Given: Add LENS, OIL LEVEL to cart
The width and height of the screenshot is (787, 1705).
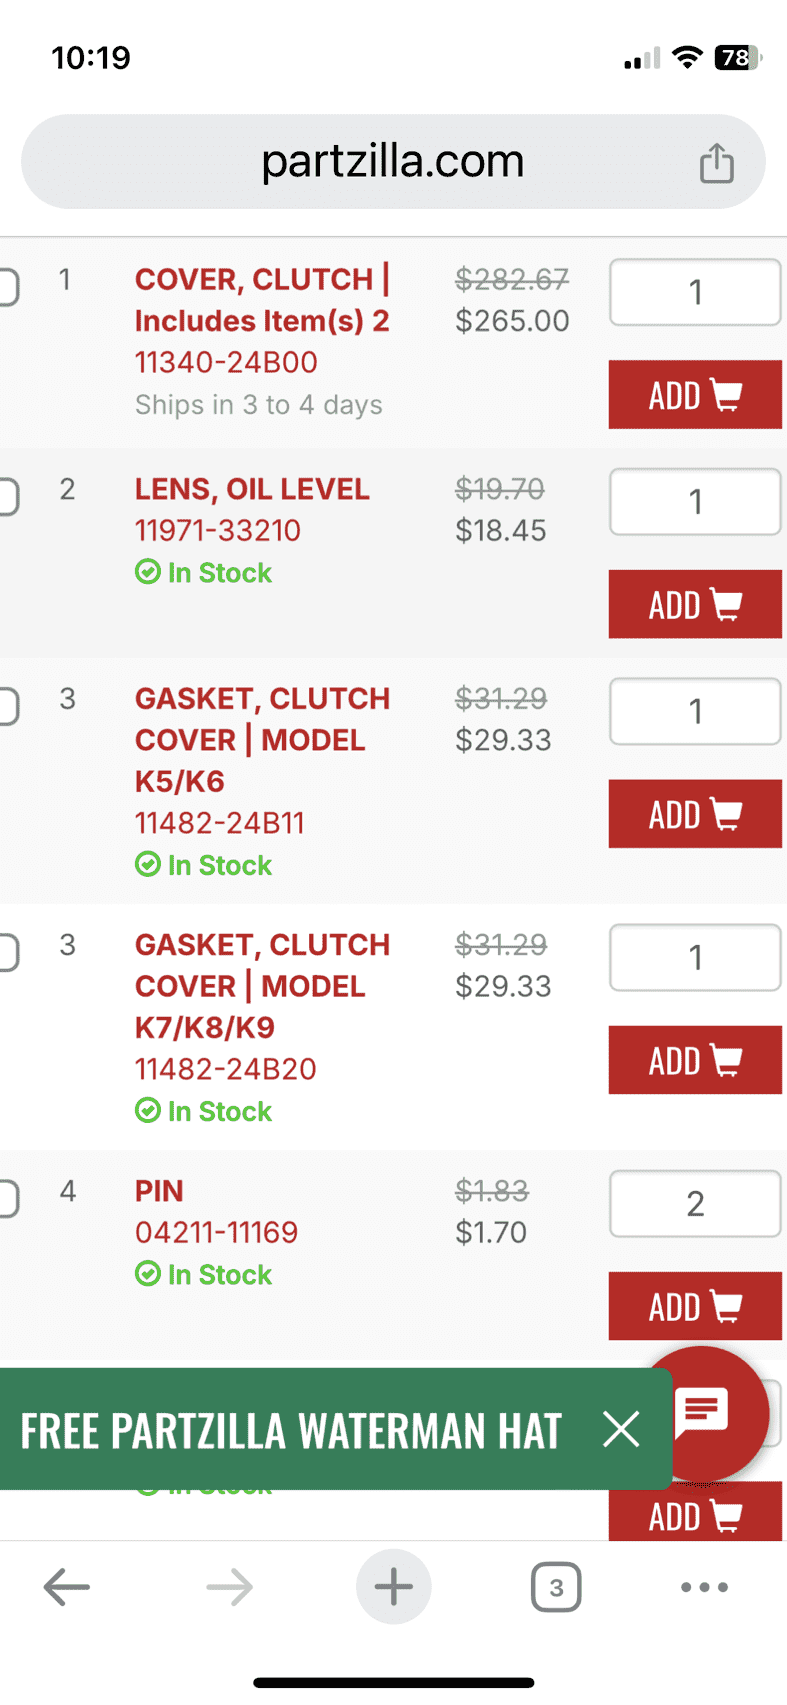Looking at the screenshot, I should click(x=695, y=604).
